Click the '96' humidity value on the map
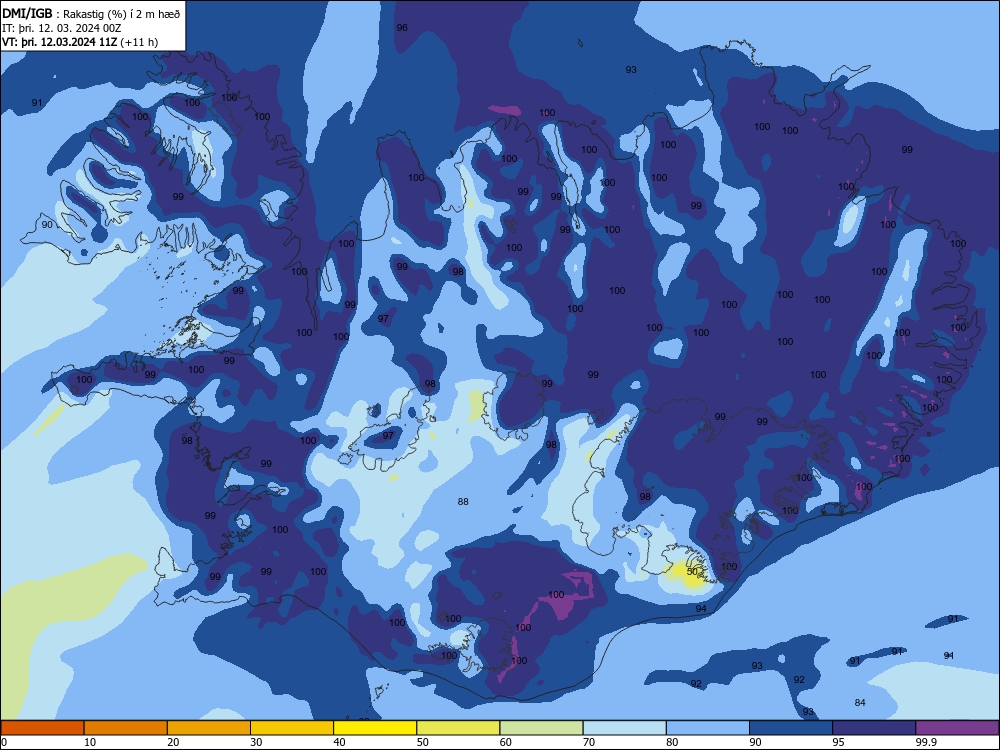The width and height of the screenshot is (1000, 750). (x=402, y=27)
